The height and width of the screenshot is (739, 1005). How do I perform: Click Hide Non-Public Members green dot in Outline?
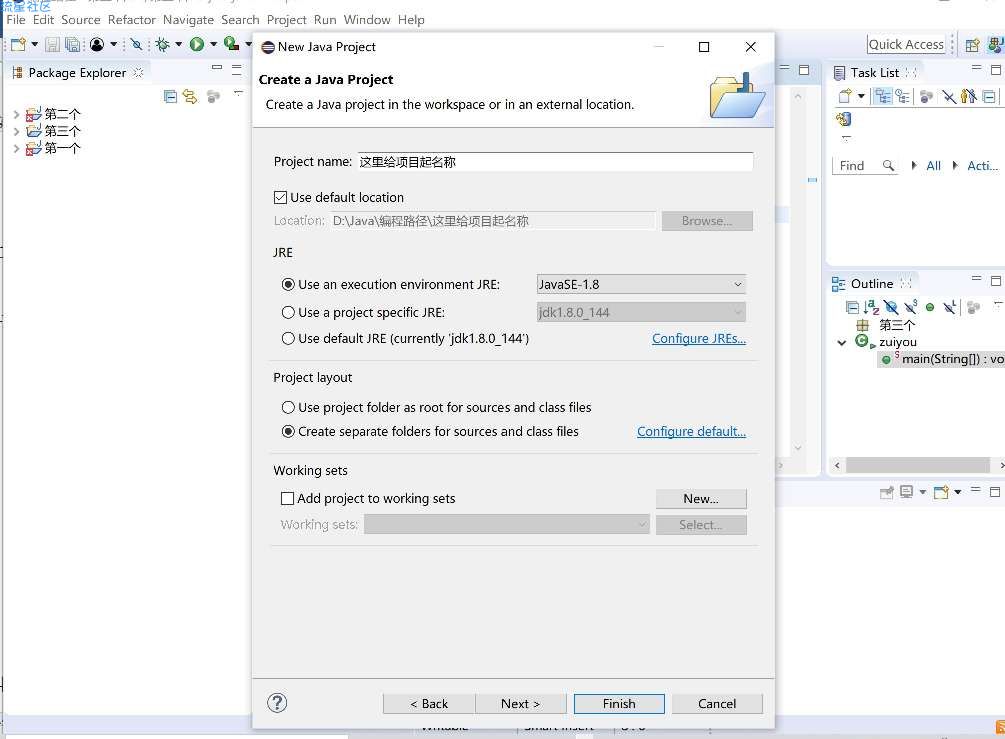[x=930, y=307]
